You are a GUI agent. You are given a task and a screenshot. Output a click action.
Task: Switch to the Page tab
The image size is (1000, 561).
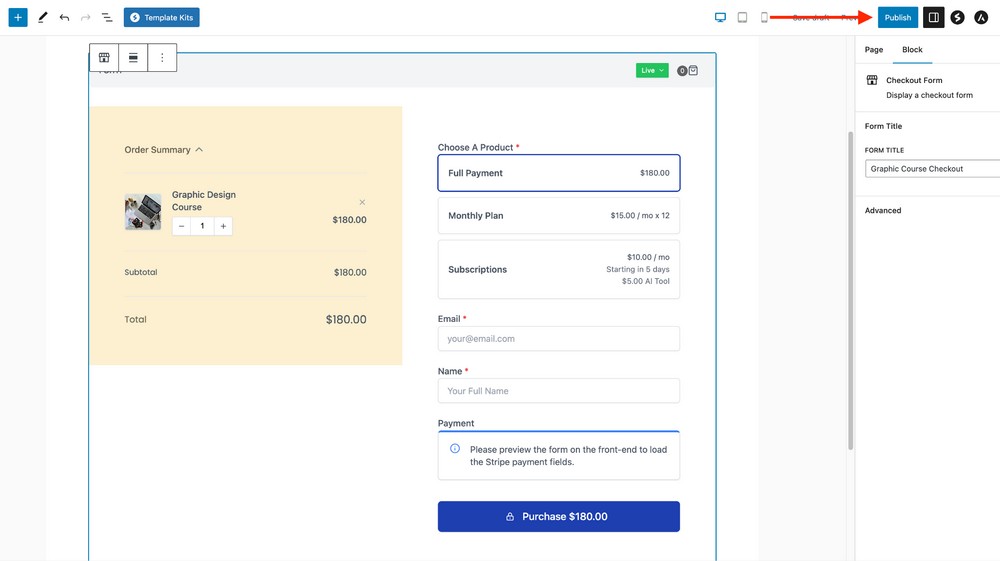click(874, 50)
